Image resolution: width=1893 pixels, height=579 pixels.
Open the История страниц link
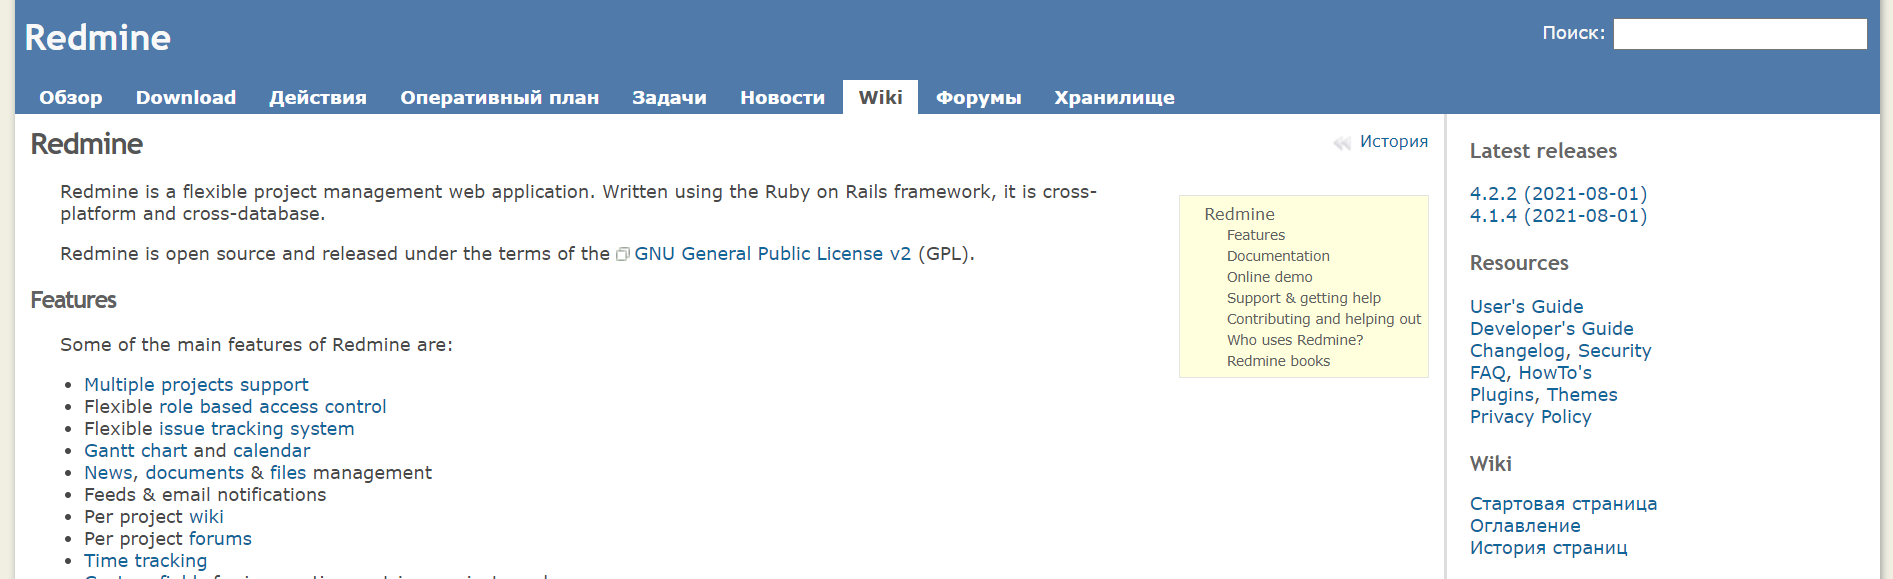pyautogui.click(x=1549, y=548)
